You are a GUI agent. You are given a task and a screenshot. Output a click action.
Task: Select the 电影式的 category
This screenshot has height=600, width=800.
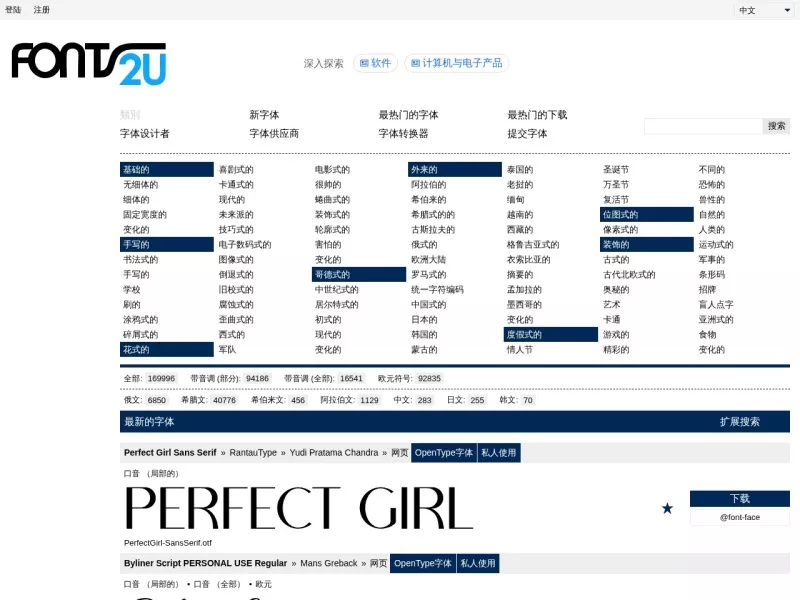(332, 169)
